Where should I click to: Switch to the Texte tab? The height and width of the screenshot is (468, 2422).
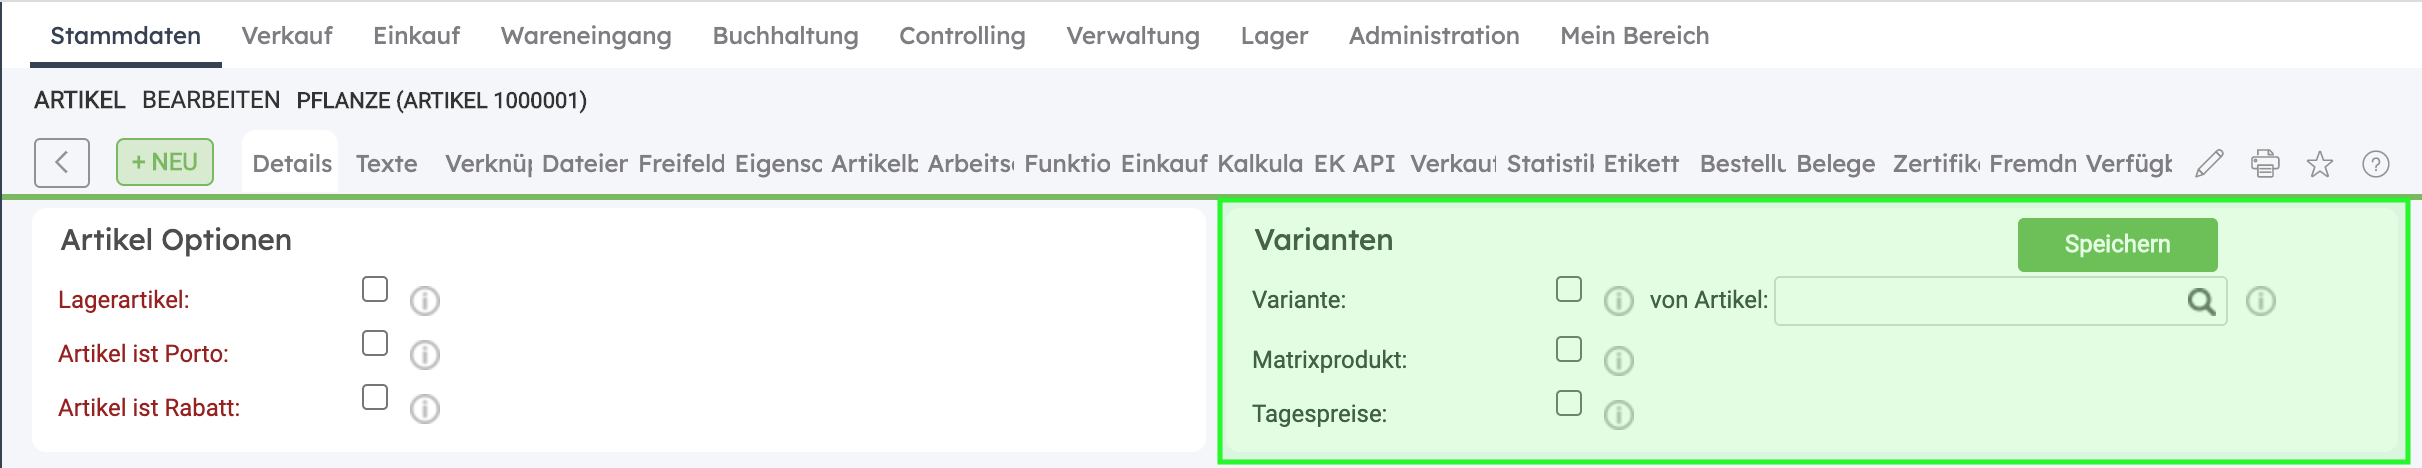click(387, 164)
